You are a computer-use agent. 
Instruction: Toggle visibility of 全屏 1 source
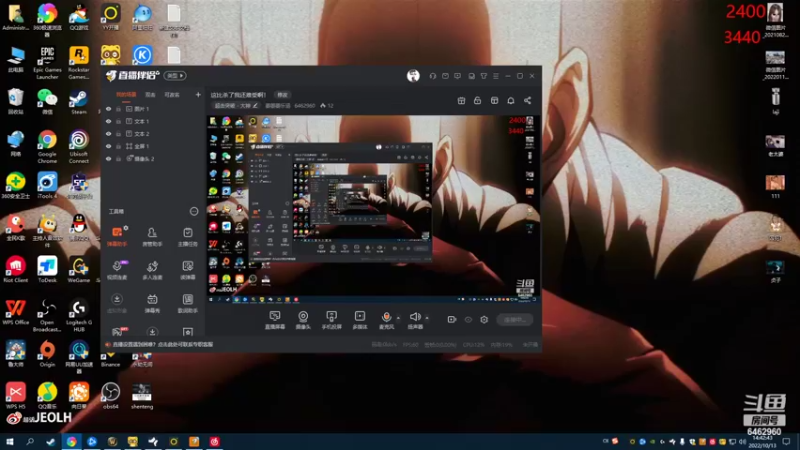pos(108,146)
